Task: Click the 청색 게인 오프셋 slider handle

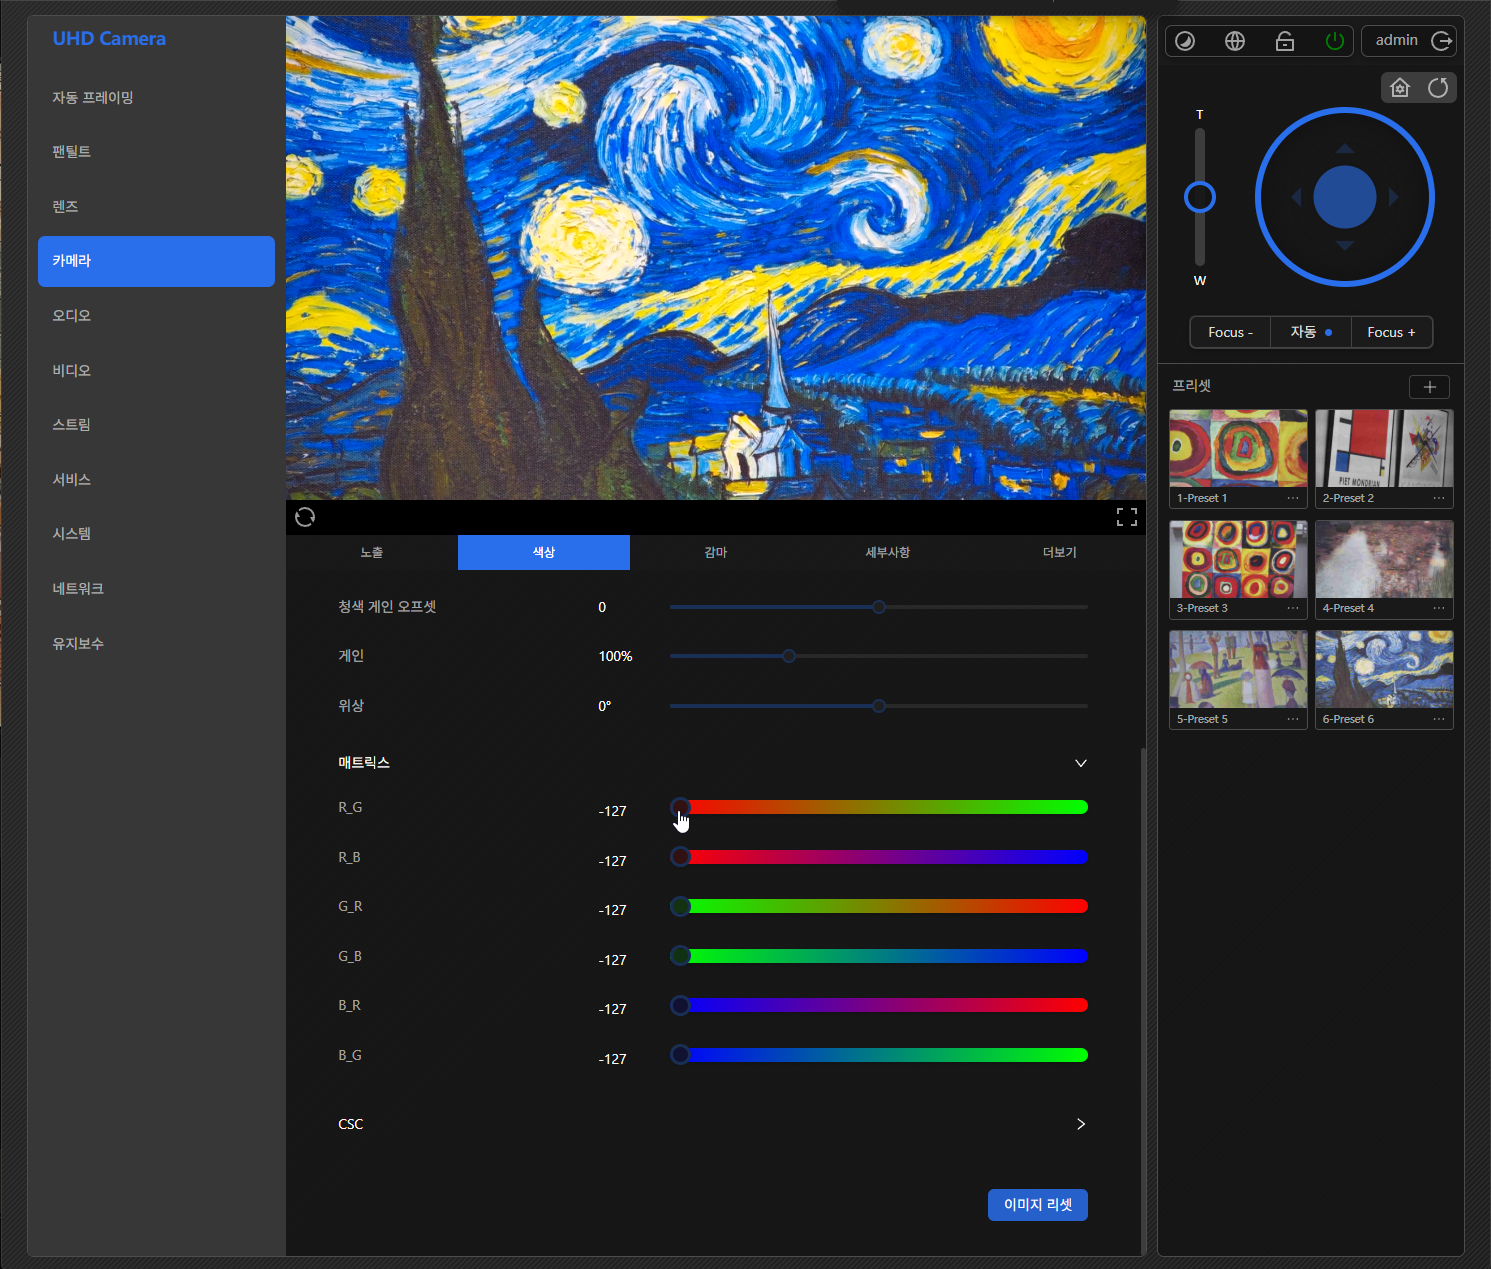Action: point(879,607)
